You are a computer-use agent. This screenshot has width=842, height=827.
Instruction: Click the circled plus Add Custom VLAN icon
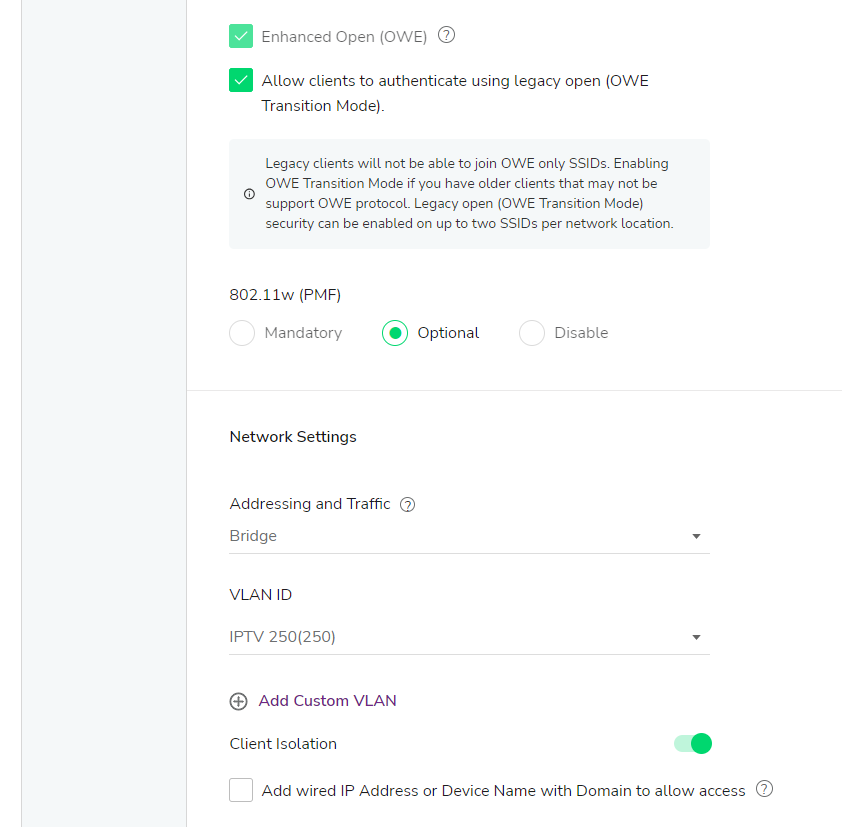(238, 701)
